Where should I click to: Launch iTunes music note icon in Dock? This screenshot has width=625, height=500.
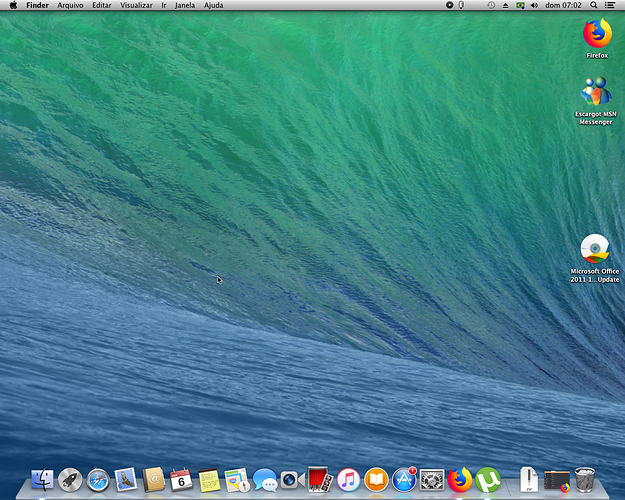(348, 480)
